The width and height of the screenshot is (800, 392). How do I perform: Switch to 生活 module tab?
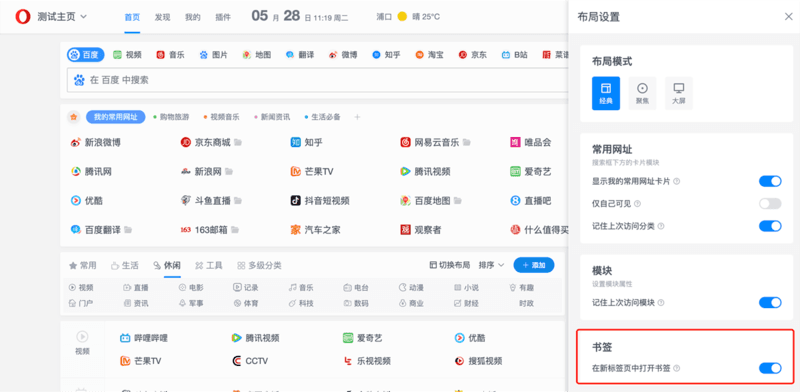point(124,265)
